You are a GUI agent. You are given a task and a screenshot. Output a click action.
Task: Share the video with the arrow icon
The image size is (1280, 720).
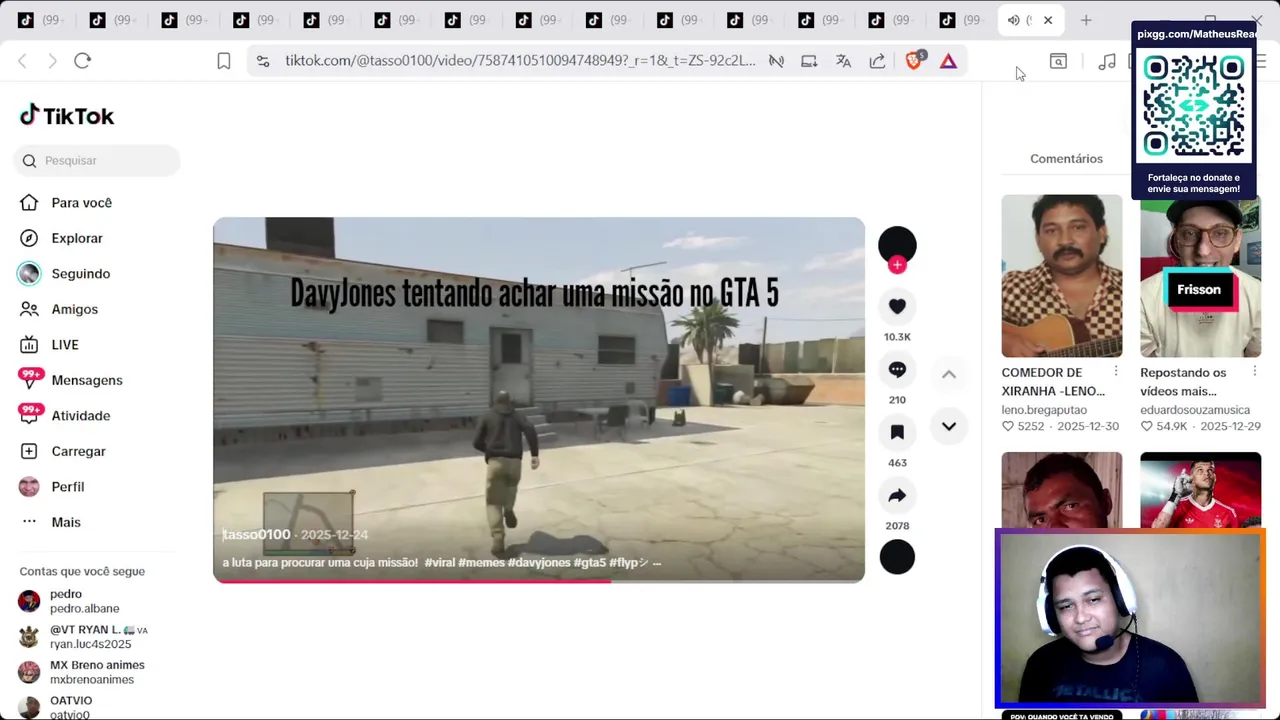pos(897,495)
